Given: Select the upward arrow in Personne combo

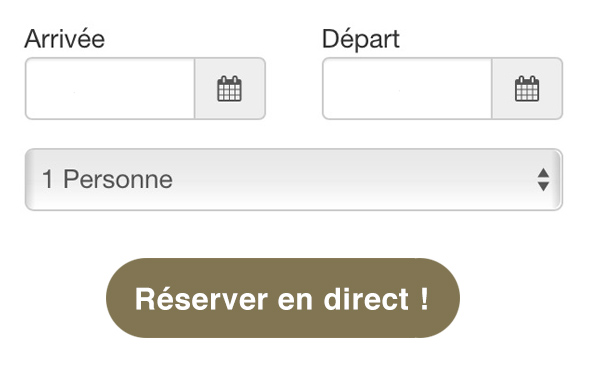Looking at the screenshot, I should (x=543, y=173).
